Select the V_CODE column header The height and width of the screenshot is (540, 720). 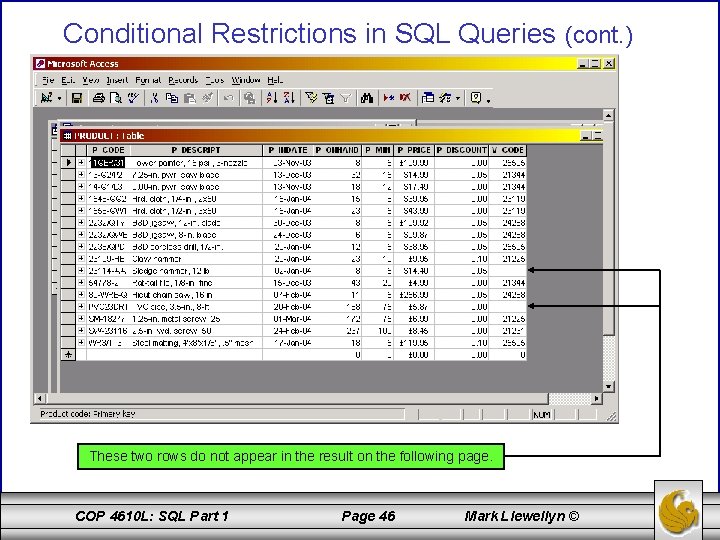tap(507, 150)
